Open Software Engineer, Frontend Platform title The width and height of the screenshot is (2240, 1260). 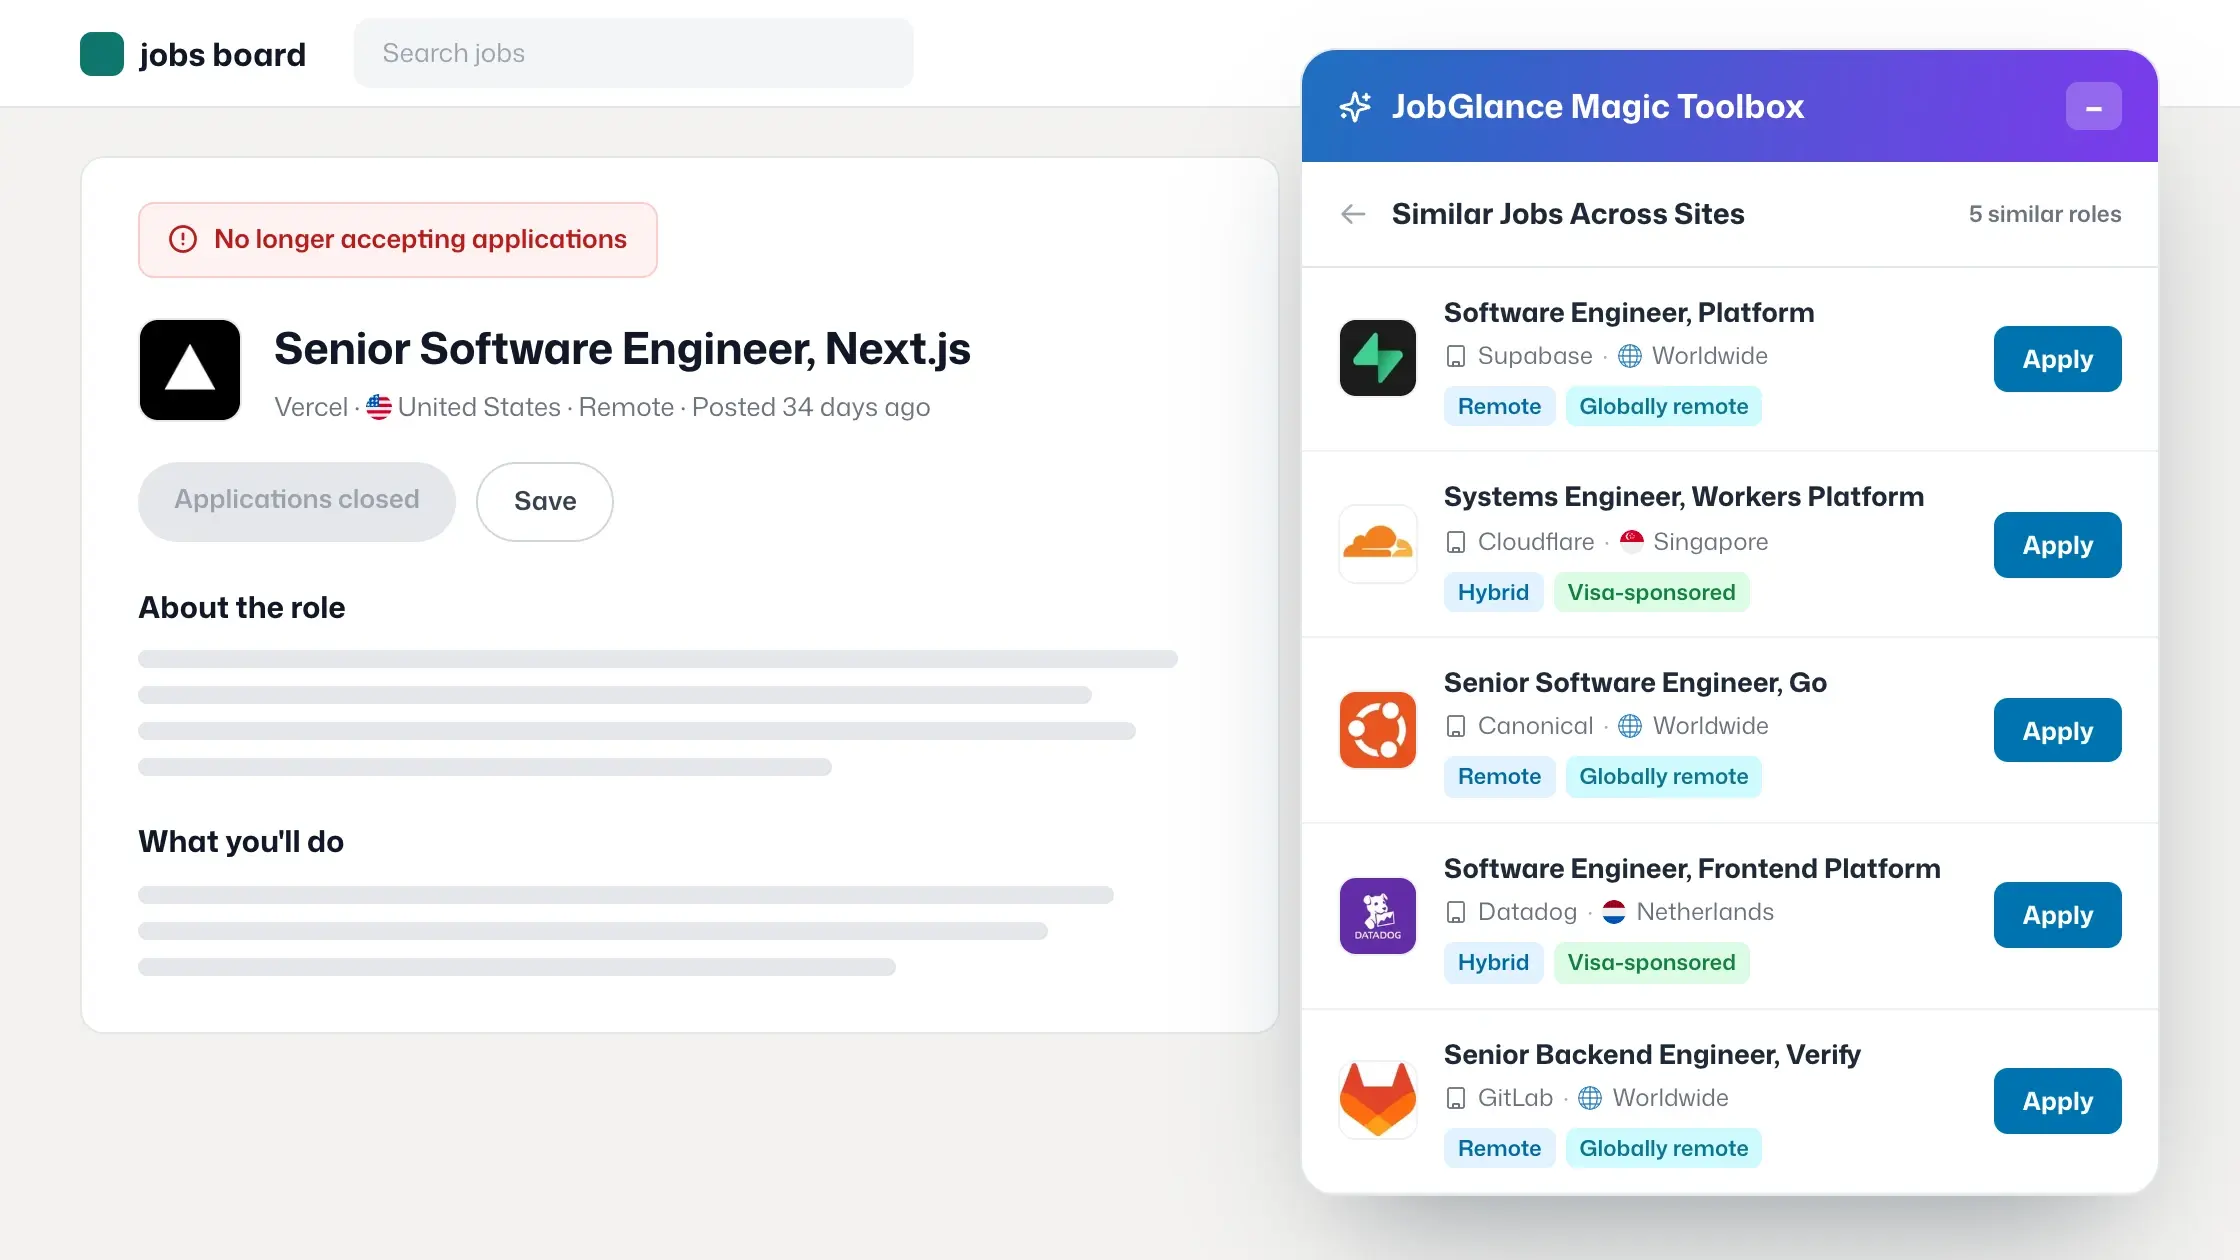coord(1692,869)
